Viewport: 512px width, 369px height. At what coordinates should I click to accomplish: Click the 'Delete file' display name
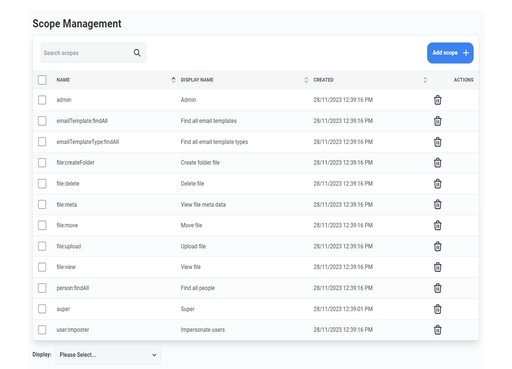pos(192,183)
